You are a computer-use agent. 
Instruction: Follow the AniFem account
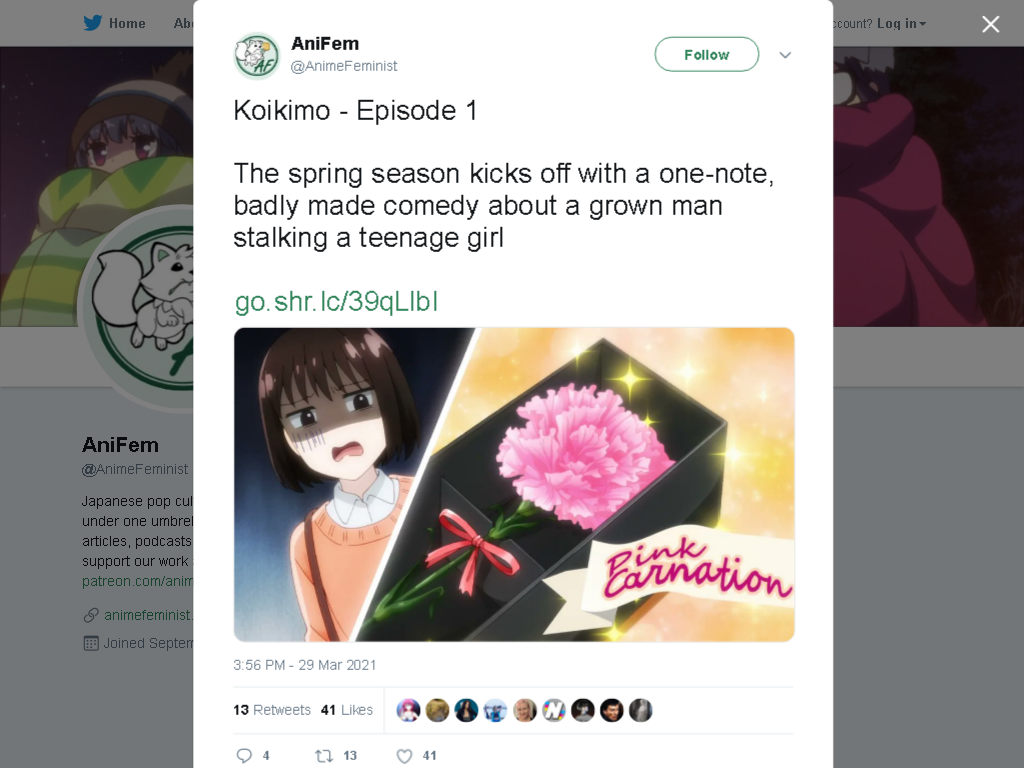tap(707, 54)
